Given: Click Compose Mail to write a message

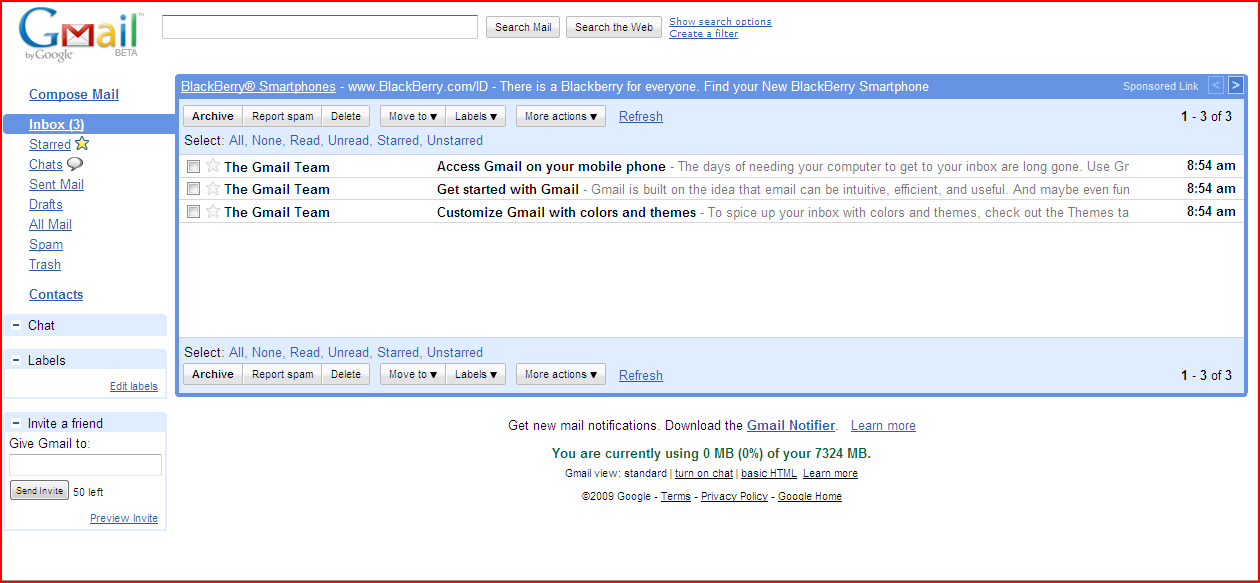Looking at the screenshot, I should (x=74, y=94).
